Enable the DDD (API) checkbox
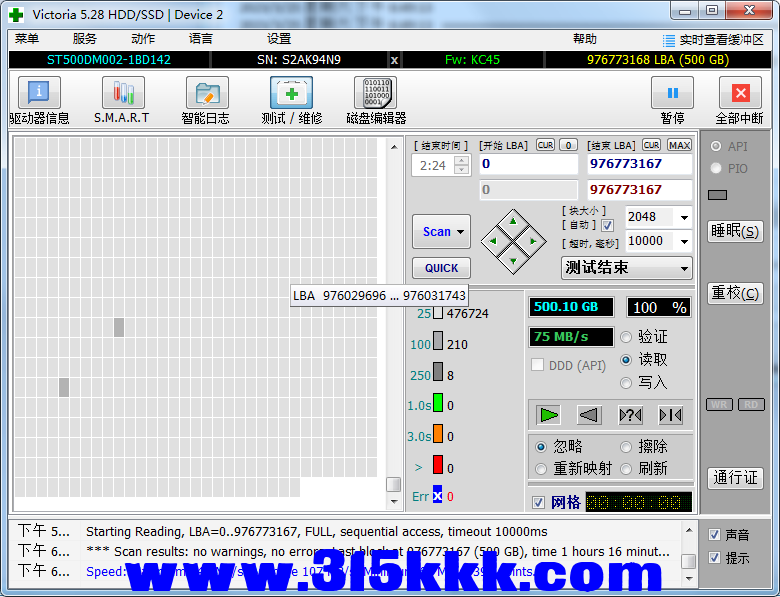The height and width of the screenshot is (597, 780). (x=537, y=365)
